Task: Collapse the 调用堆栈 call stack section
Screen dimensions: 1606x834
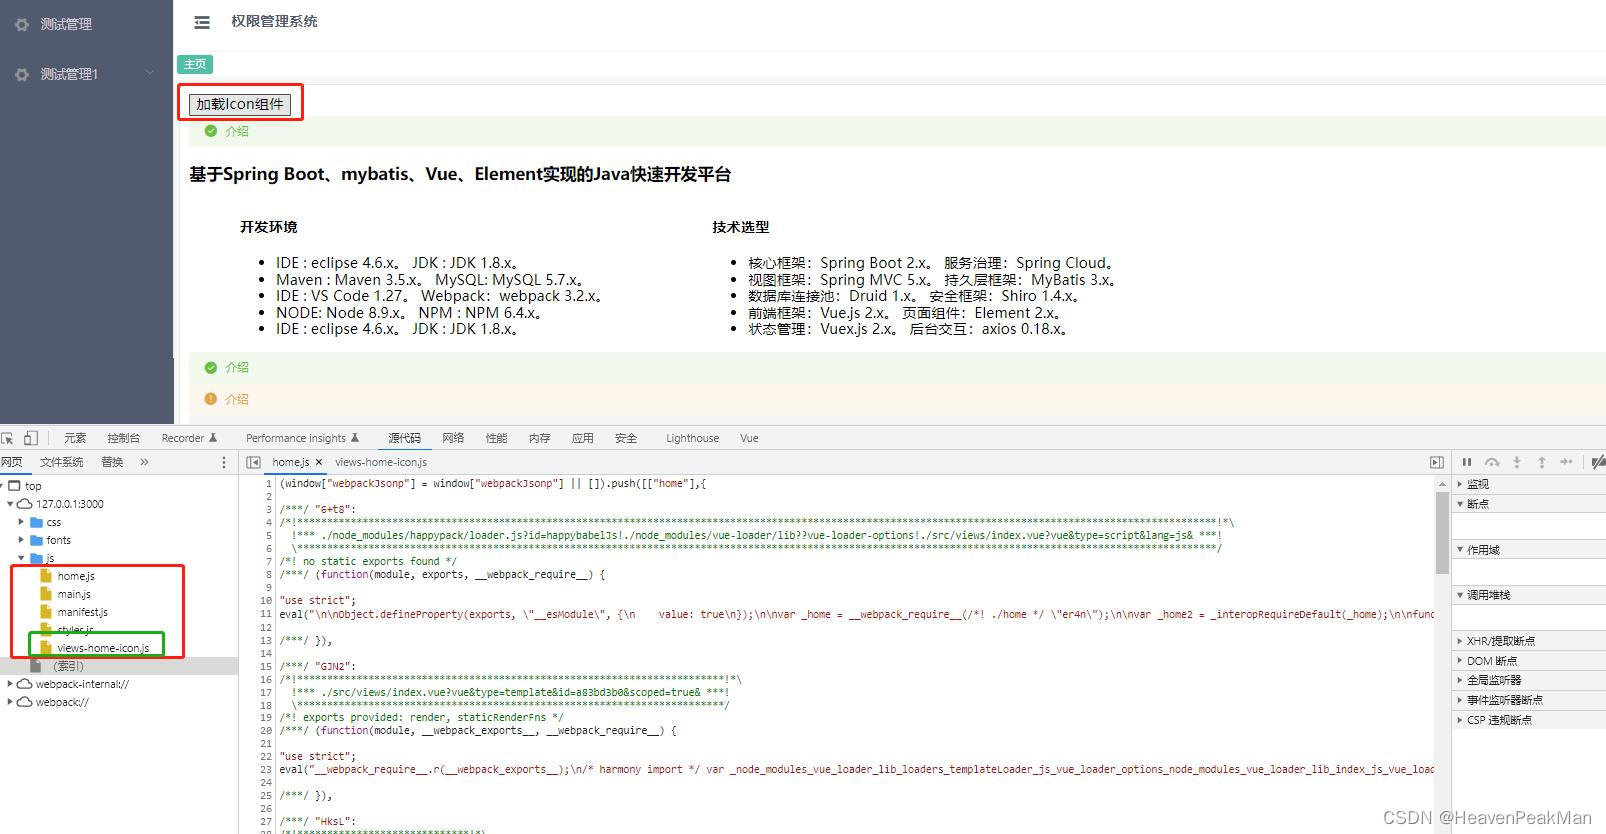Action: point(1460,595)
